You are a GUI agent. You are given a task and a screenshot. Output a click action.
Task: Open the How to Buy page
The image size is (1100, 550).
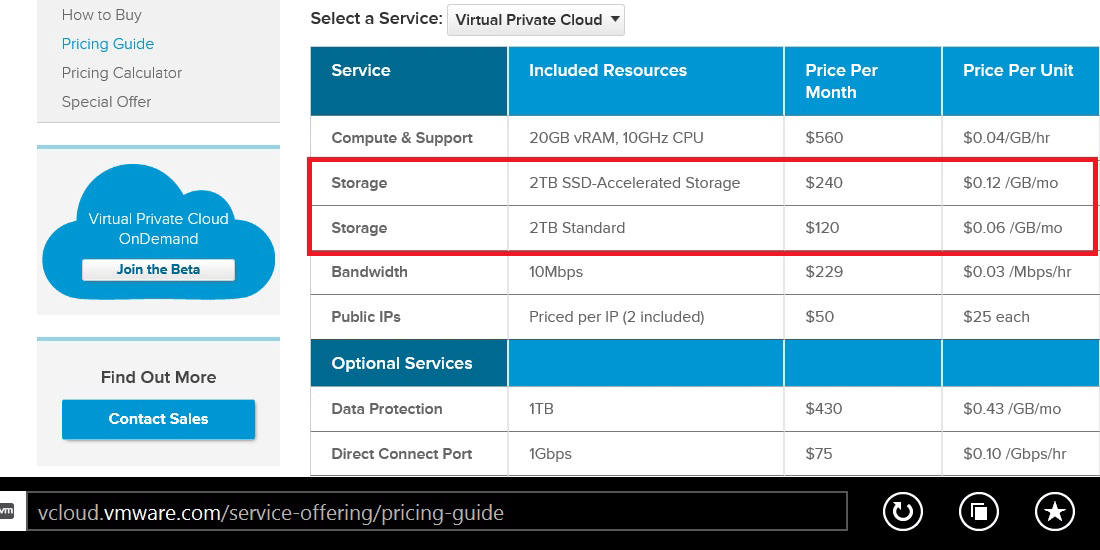[x=102, y=15]
